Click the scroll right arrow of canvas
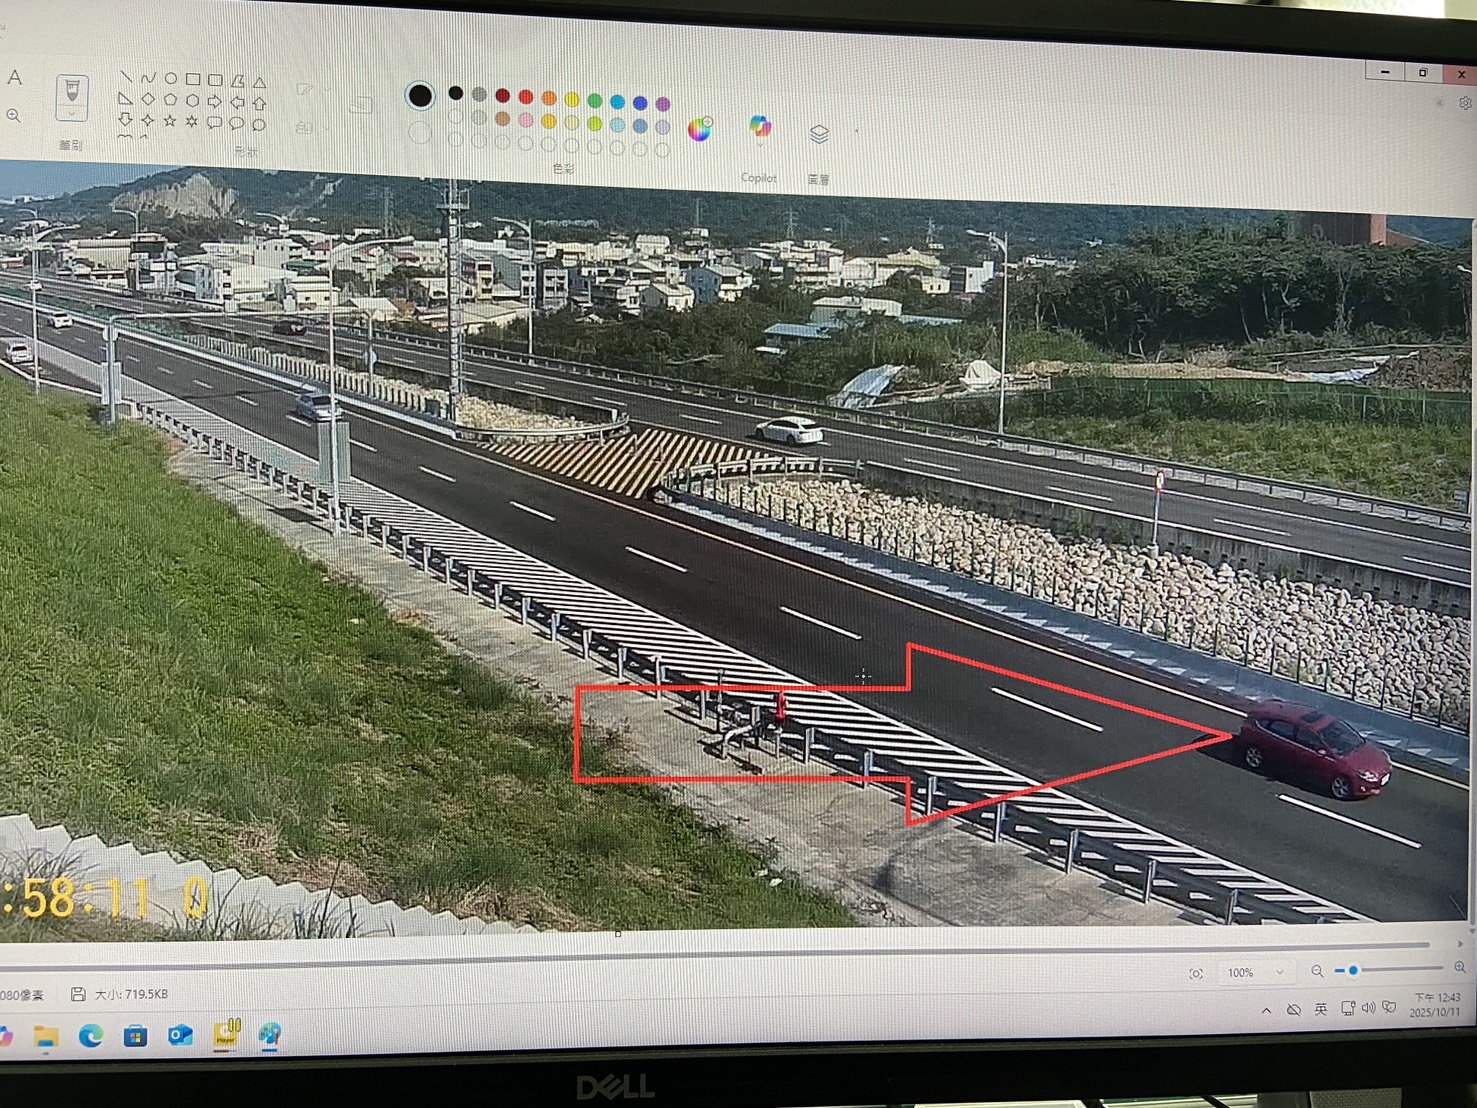This screenshot has width=1477, height=1108. (1459, 942)
